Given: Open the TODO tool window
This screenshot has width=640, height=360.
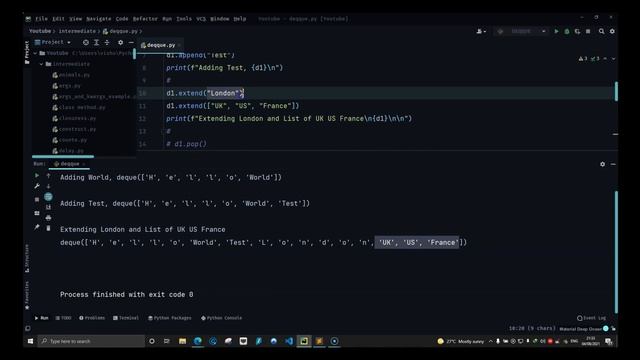Looking at the screenshot, I should (x=63, y=318).
